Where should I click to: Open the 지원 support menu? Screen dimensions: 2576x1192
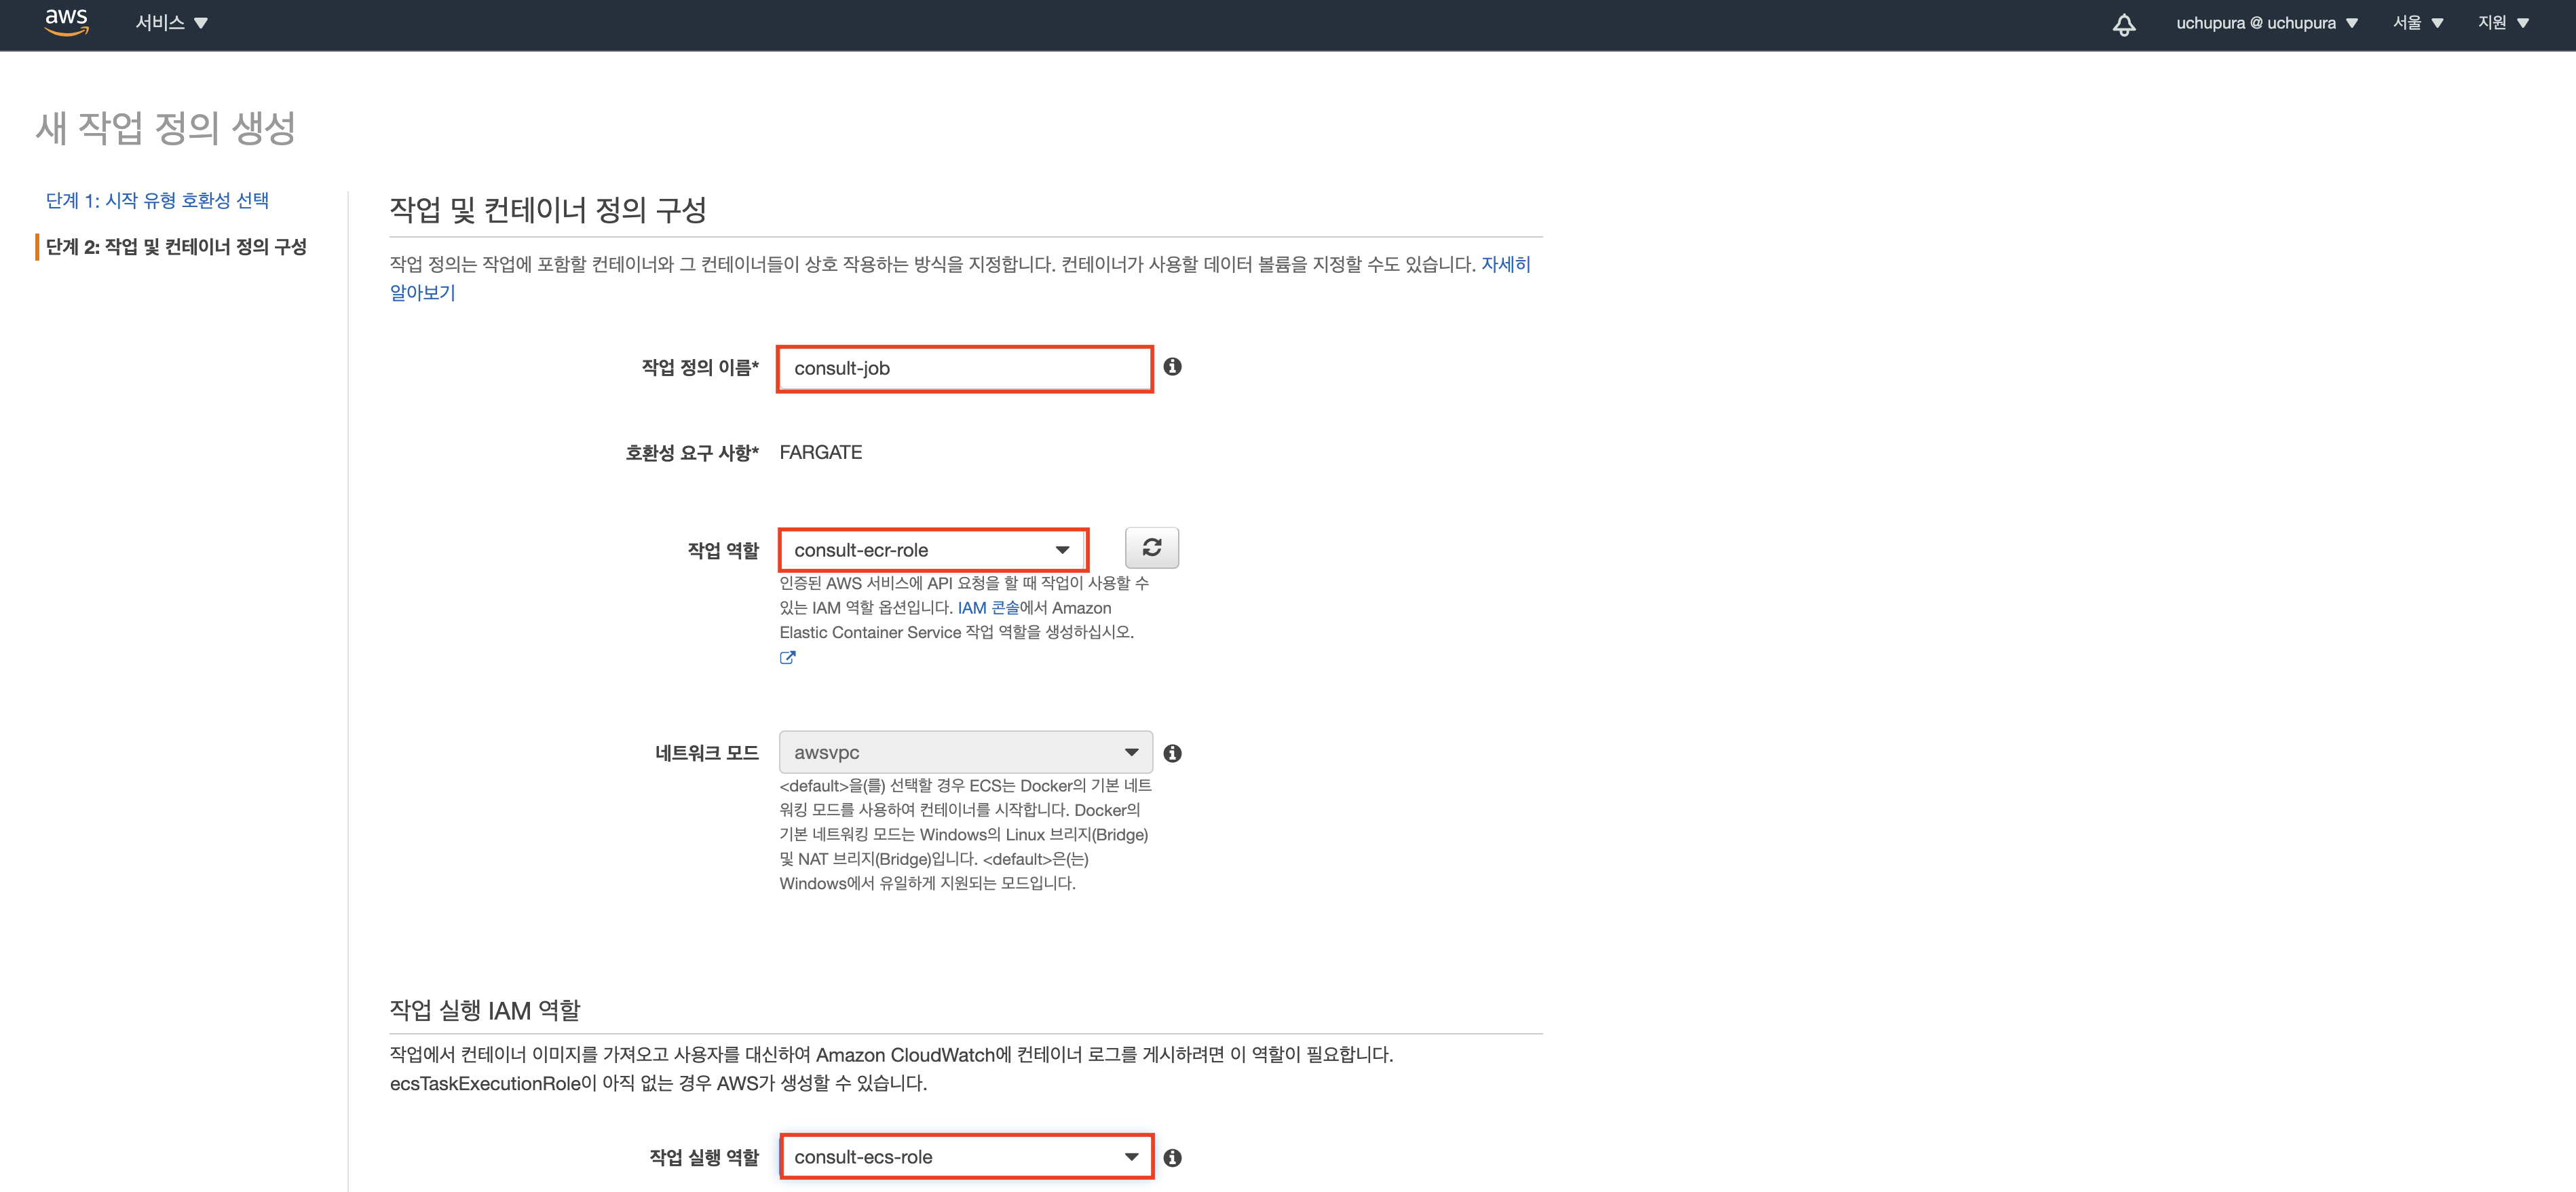click(2502, 23)
